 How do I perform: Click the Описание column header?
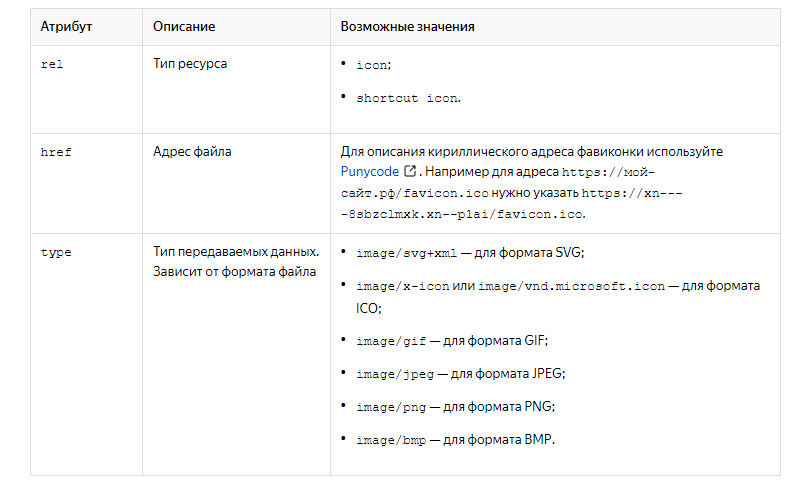(x=184, y=27)
